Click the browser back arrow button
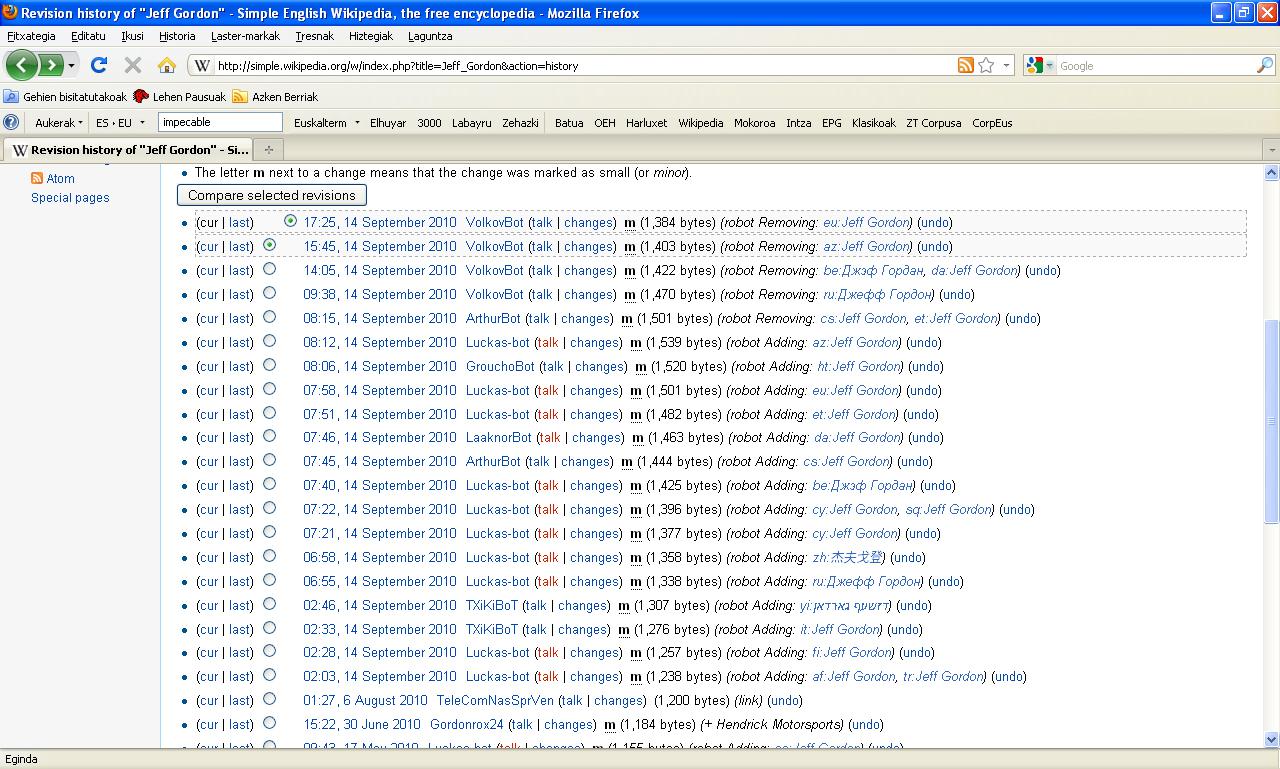1280x769 pixels. point(22,66)
